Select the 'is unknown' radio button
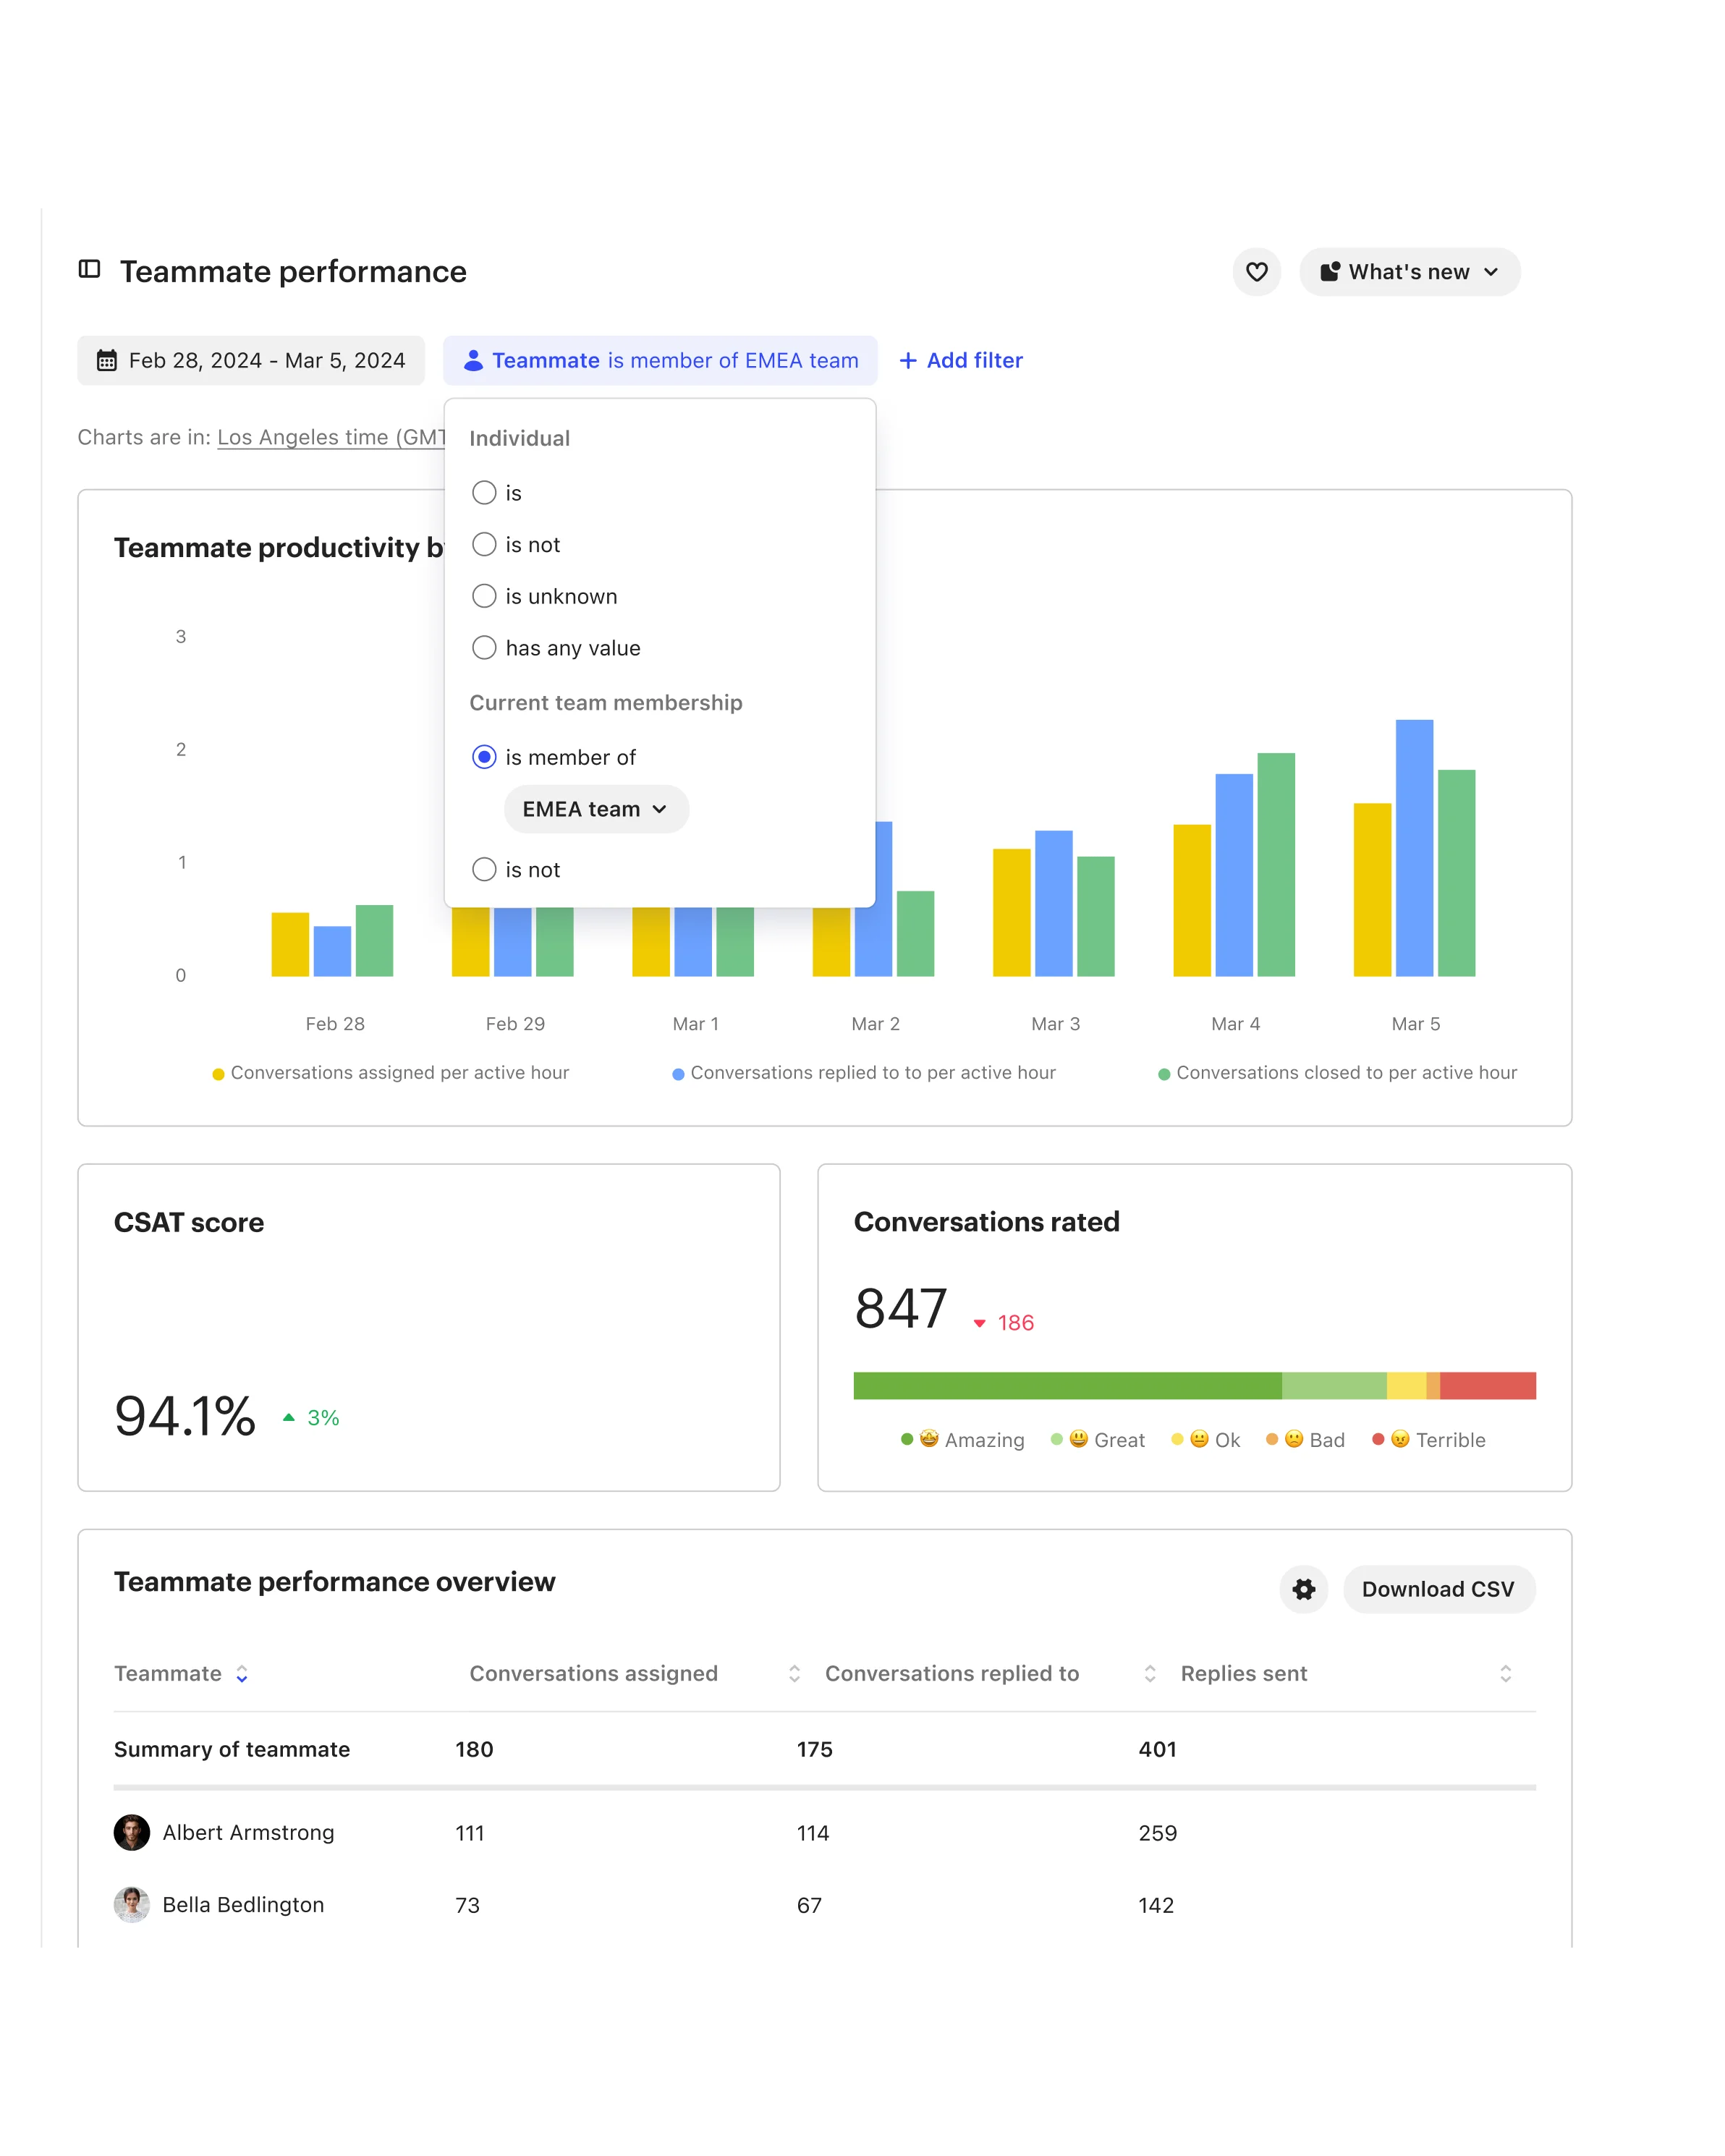This screenshot has width=1725, height=2156. pos(485,596)
